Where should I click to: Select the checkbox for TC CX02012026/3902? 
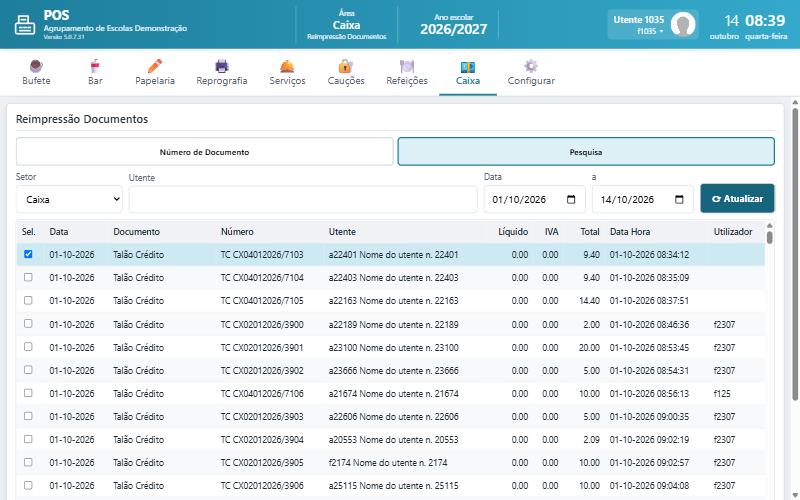click(x=28, y=369)
